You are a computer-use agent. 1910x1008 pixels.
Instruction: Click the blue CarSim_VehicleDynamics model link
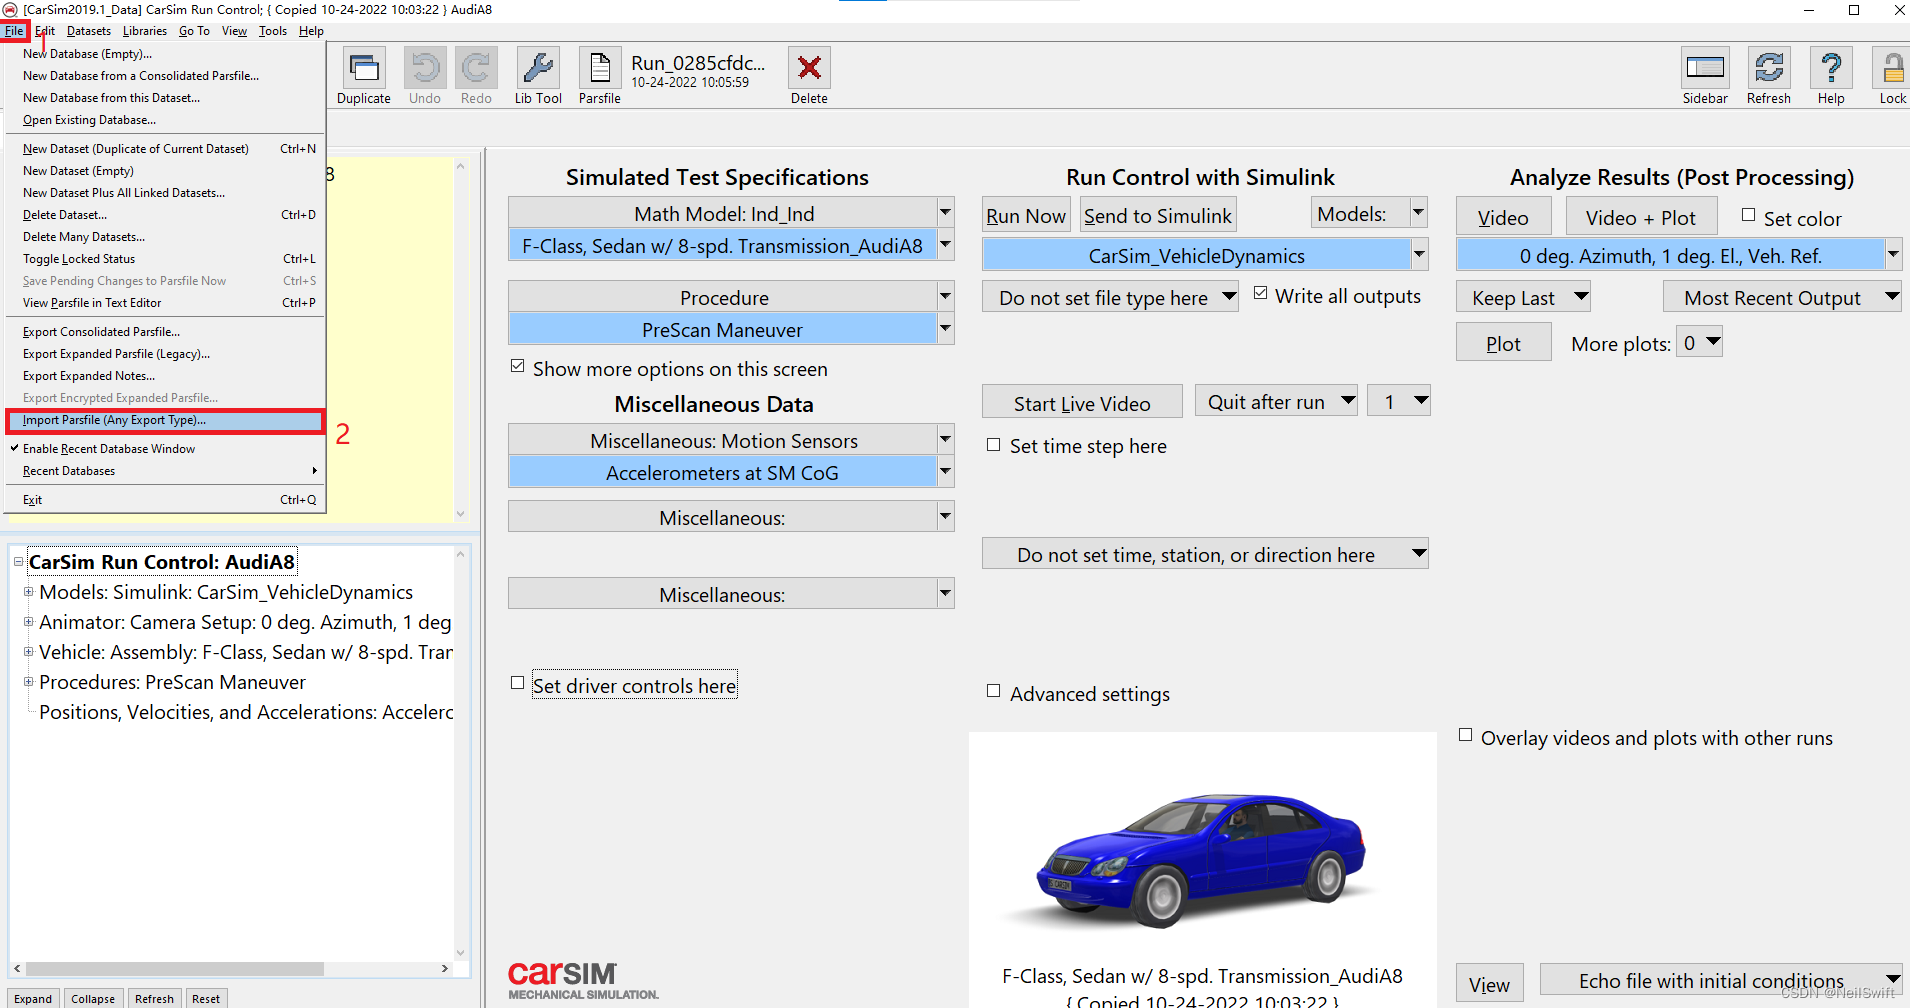pyautogui.click(x=1196, y=255)
